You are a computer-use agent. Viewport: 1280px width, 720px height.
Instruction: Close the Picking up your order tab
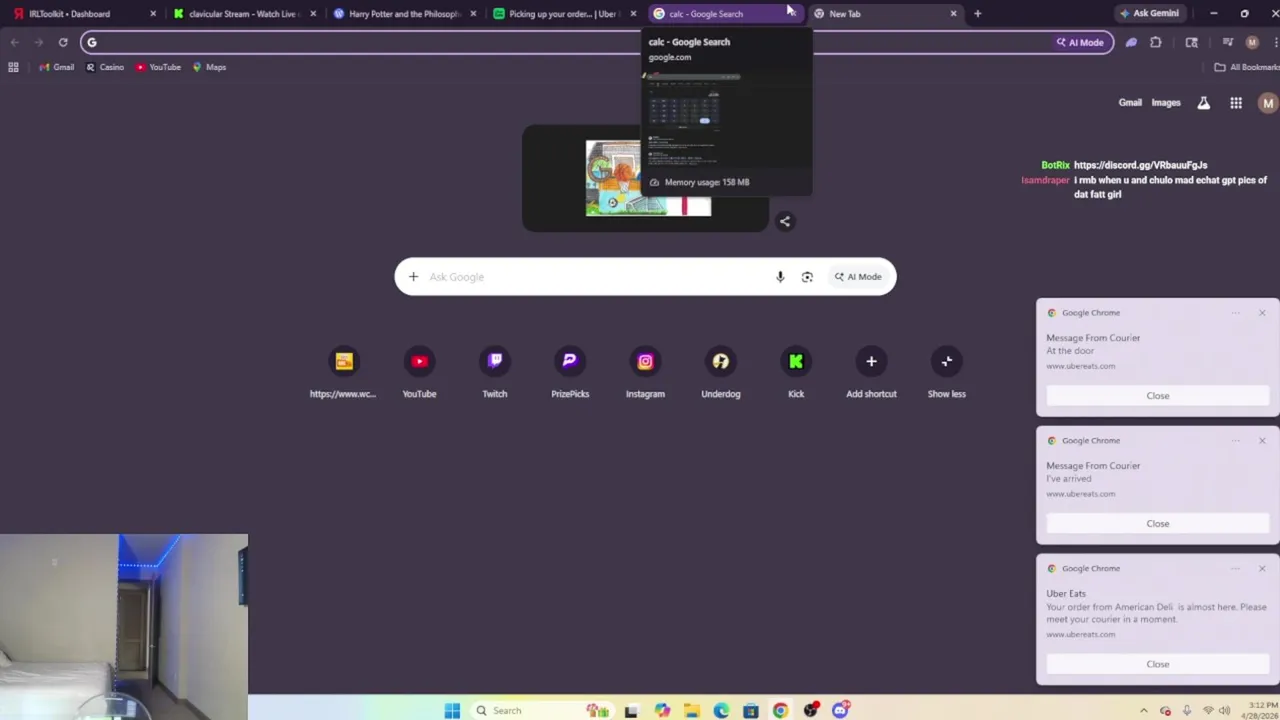(x=633, y=14)
